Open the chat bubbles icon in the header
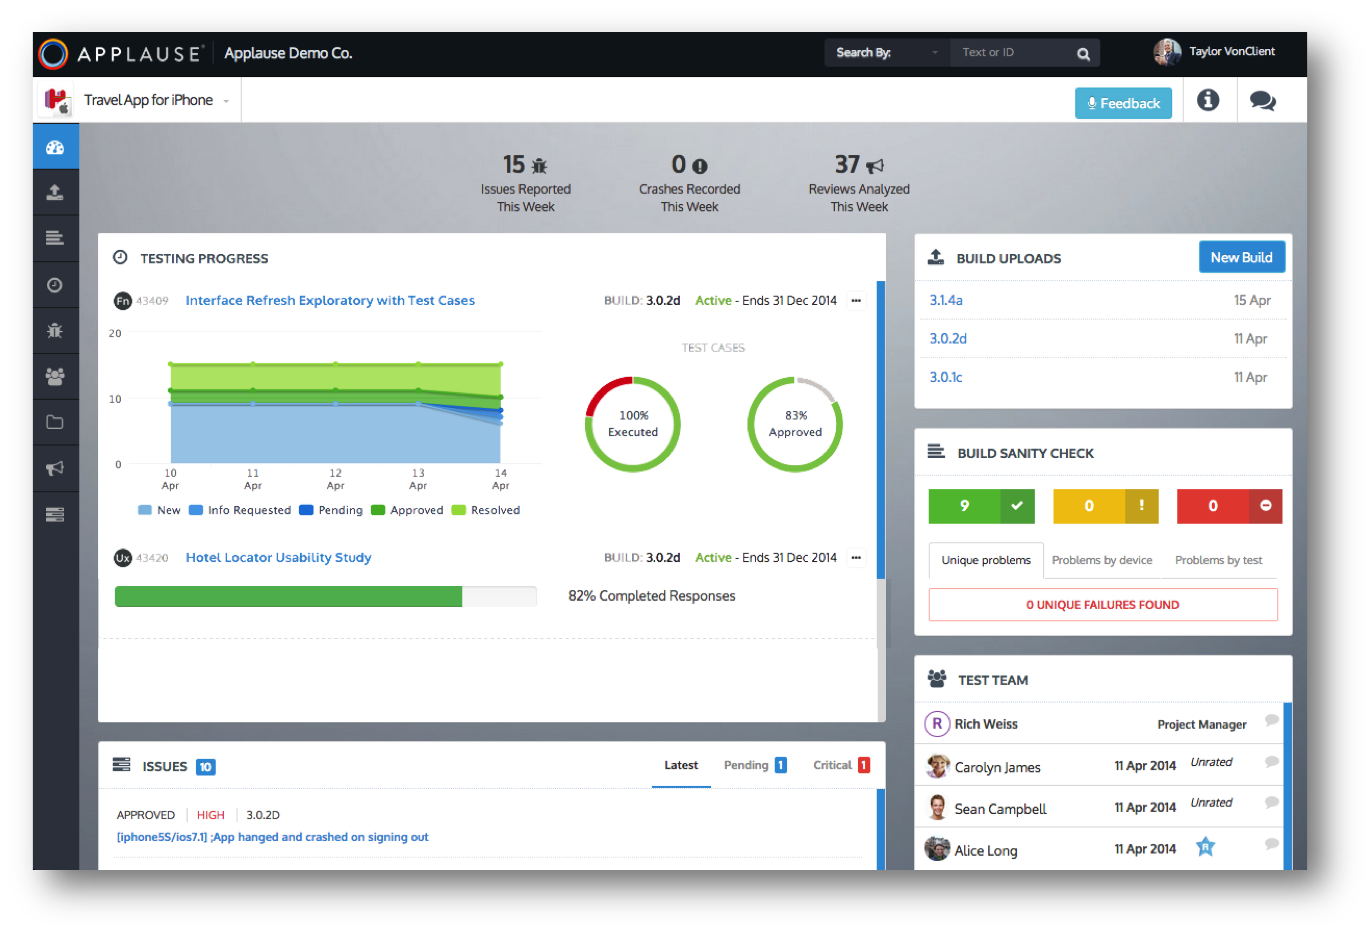This screenshot has height=935, width=1372. point(1262,101)
